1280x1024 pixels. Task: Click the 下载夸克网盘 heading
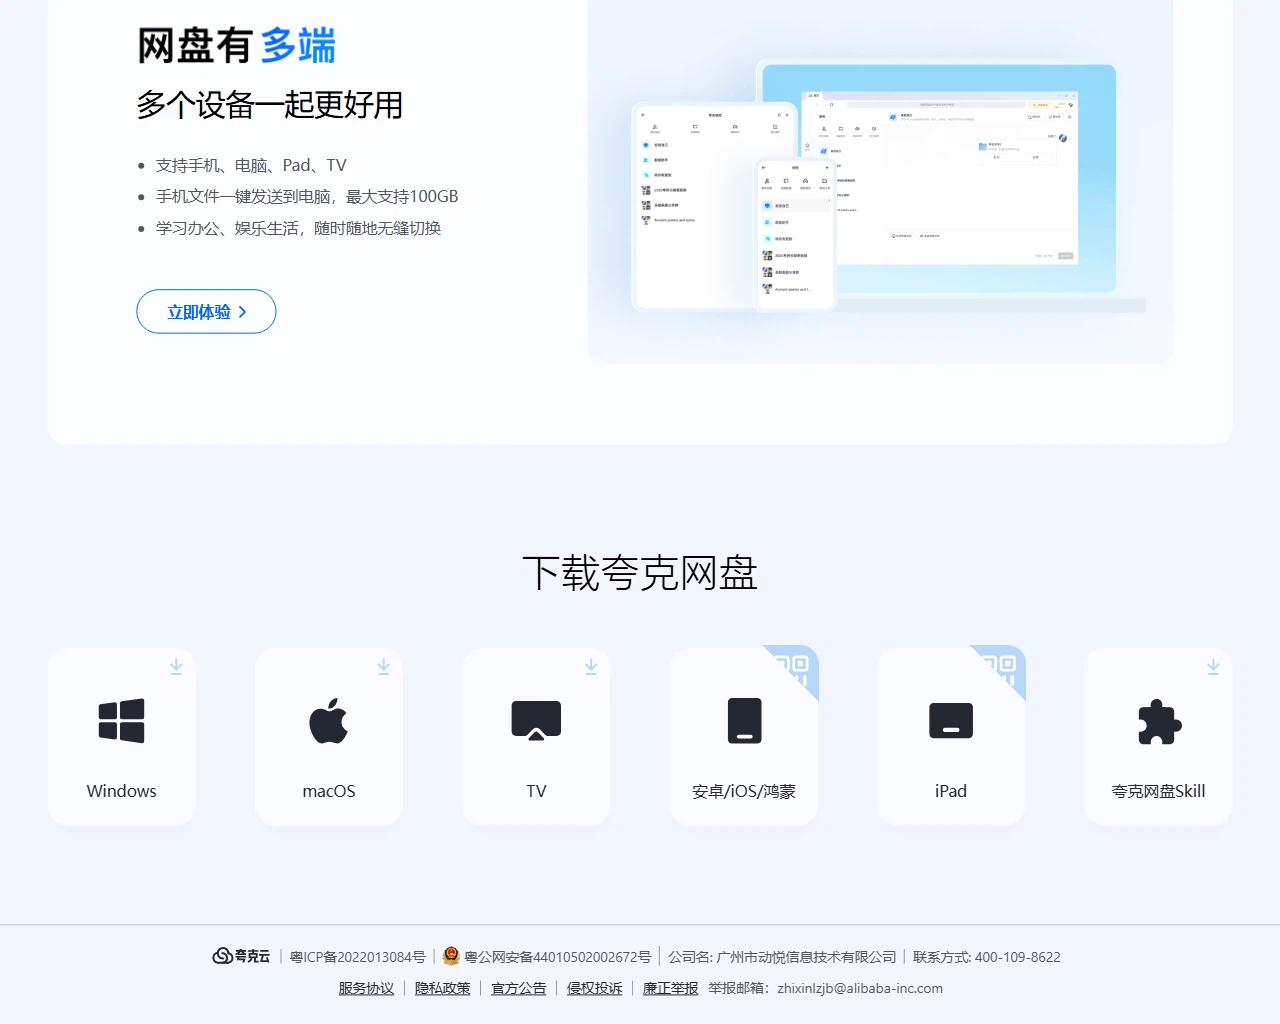(x=640, y=573)
